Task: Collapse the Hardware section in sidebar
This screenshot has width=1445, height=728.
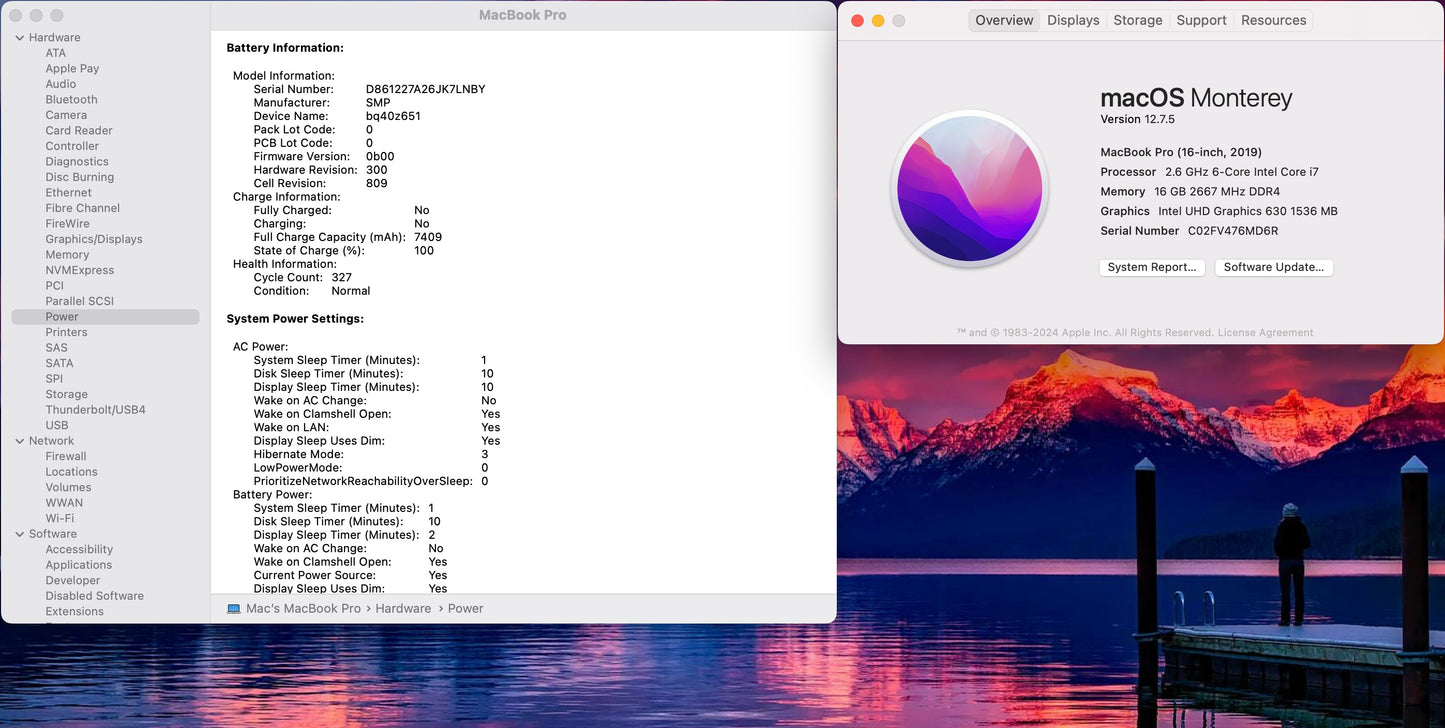Action: click(x=20, y=38)
